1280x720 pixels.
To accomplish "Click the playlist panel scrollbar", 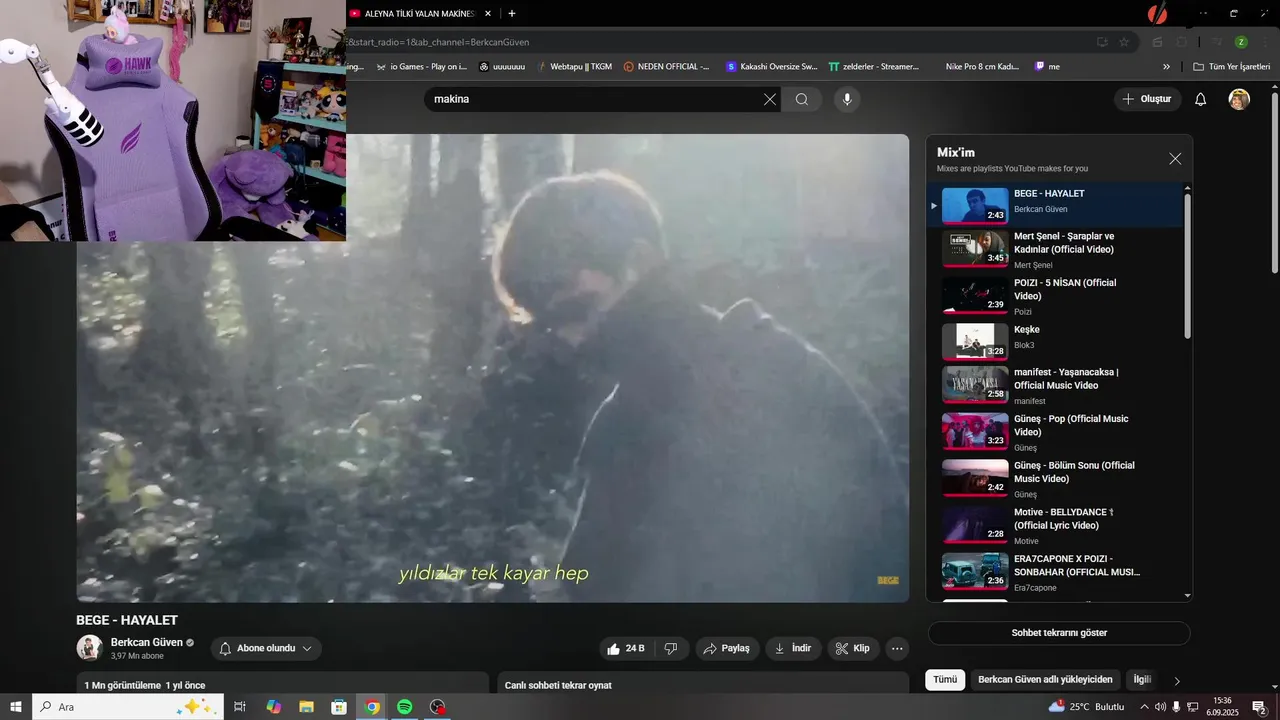I will point(1188,265).
